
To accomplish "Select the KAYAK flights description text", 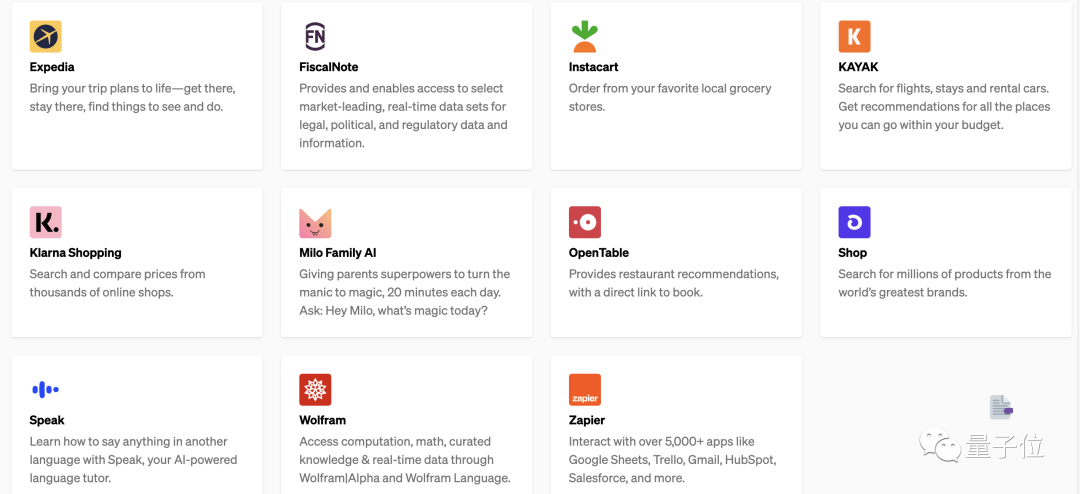I will click(944, 107).
